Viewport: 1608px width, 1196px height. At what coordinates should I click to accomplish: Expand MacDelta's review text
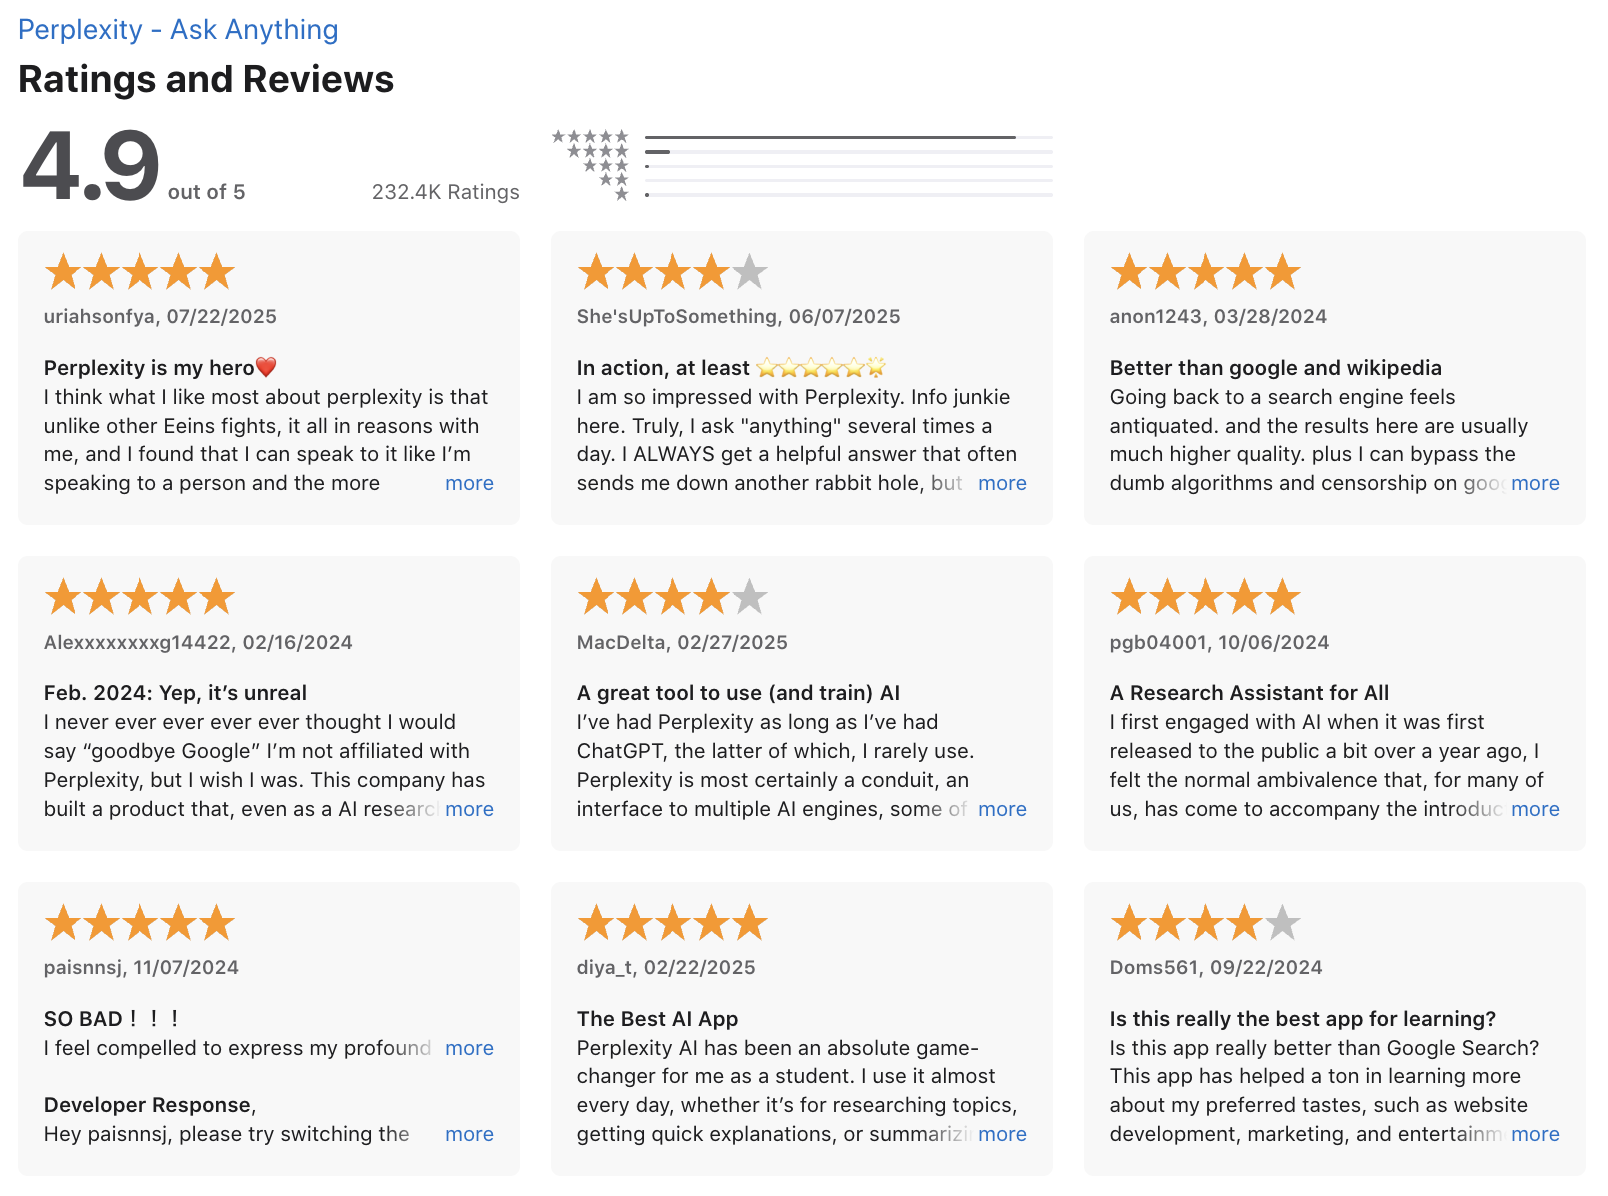(x=1002, y=809)
